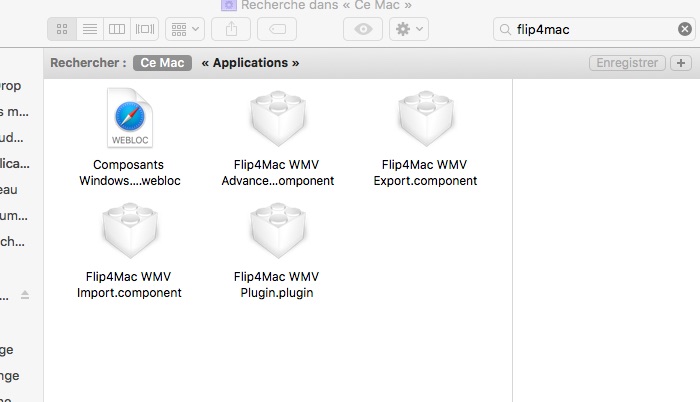Image resolution: width=700 pixels, height=402 pixels.
Task: Switch Finder to list view
Action: pyautogui.click(x=90, y=29)
